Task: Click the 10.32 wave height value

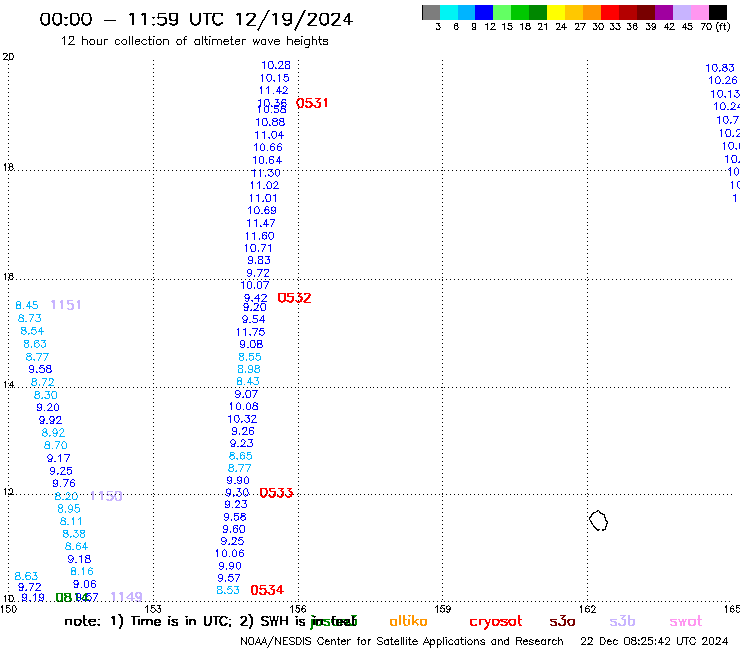Action: (x=242, y=419)
